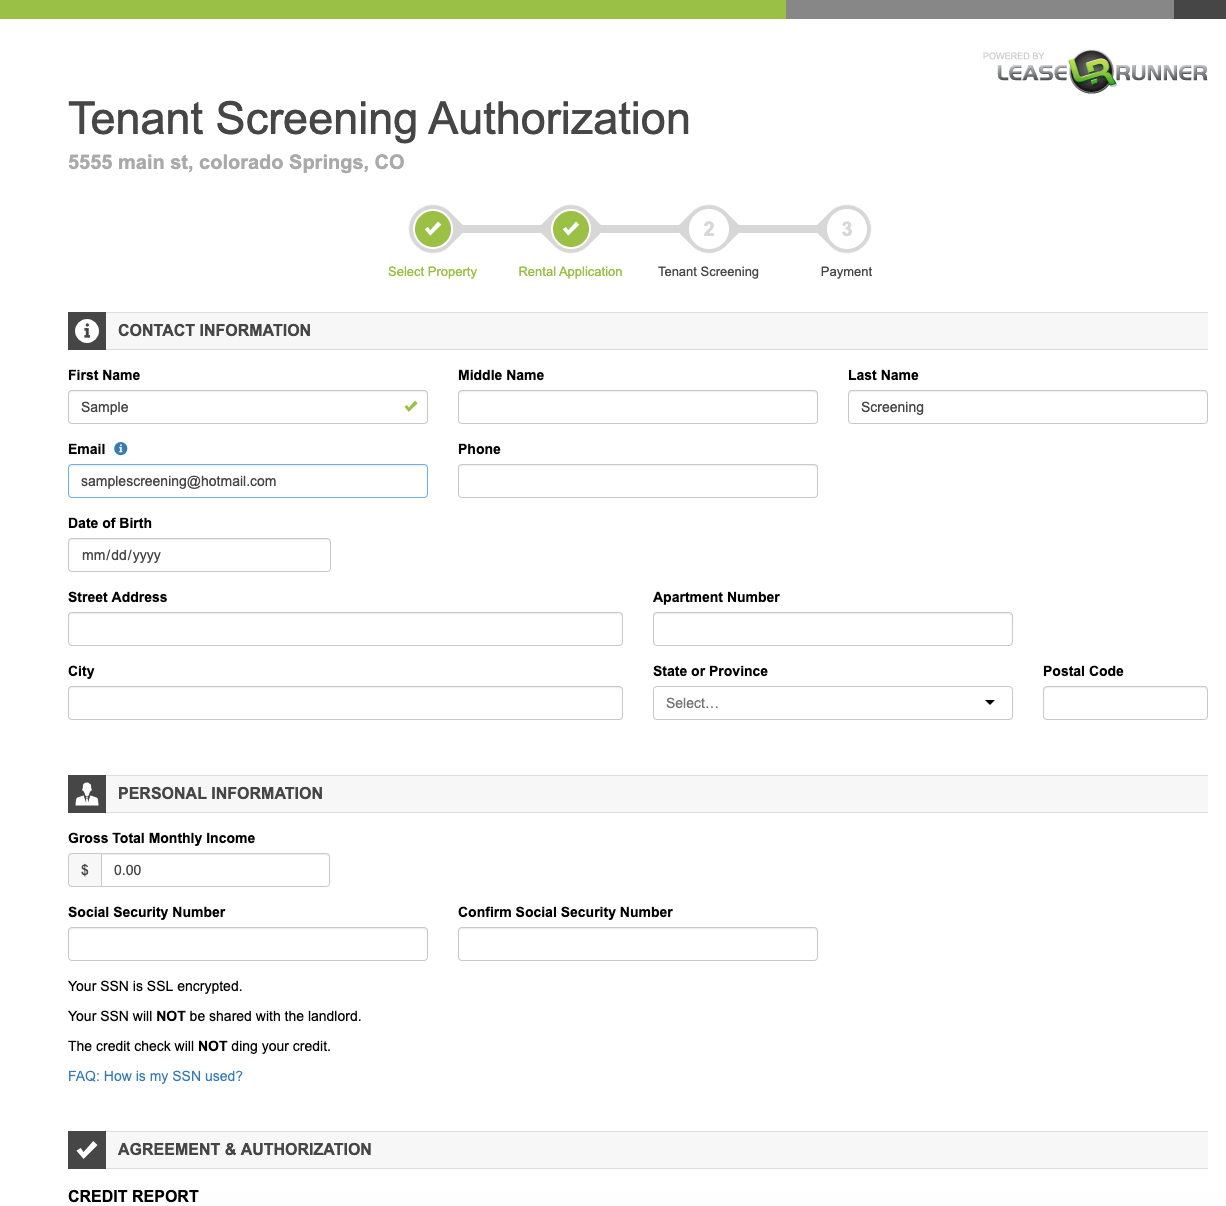Focus the Social Security Number field
The image size is (1226, 1206).
[247, 944]
